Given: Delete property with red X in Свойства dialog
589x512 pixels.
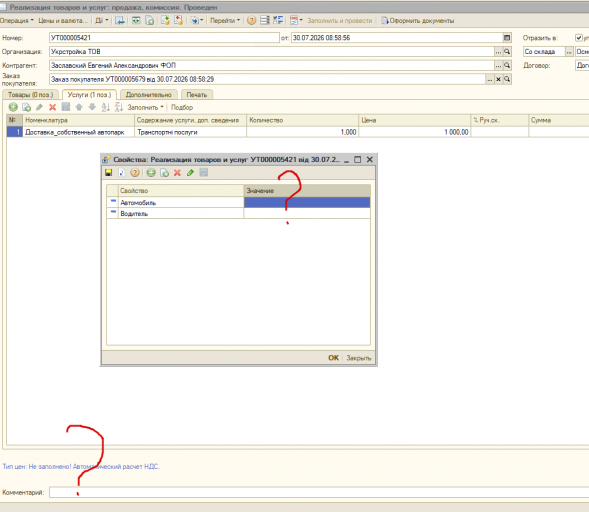Looking at the screenshot, I should coord(177,172).
